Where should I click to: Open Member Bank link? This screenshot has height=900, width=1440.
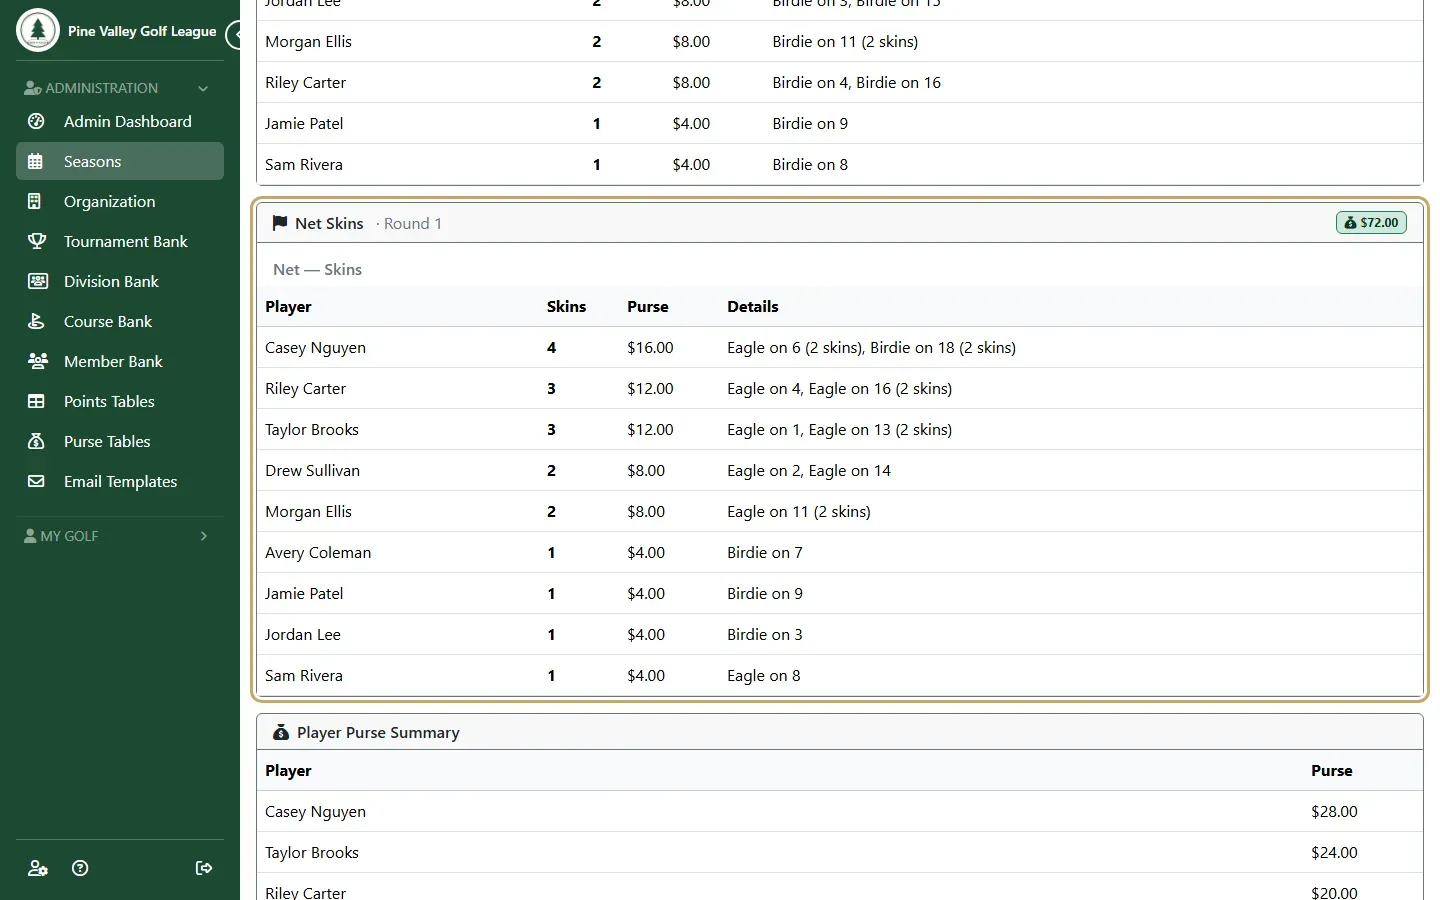coord(120,361)
